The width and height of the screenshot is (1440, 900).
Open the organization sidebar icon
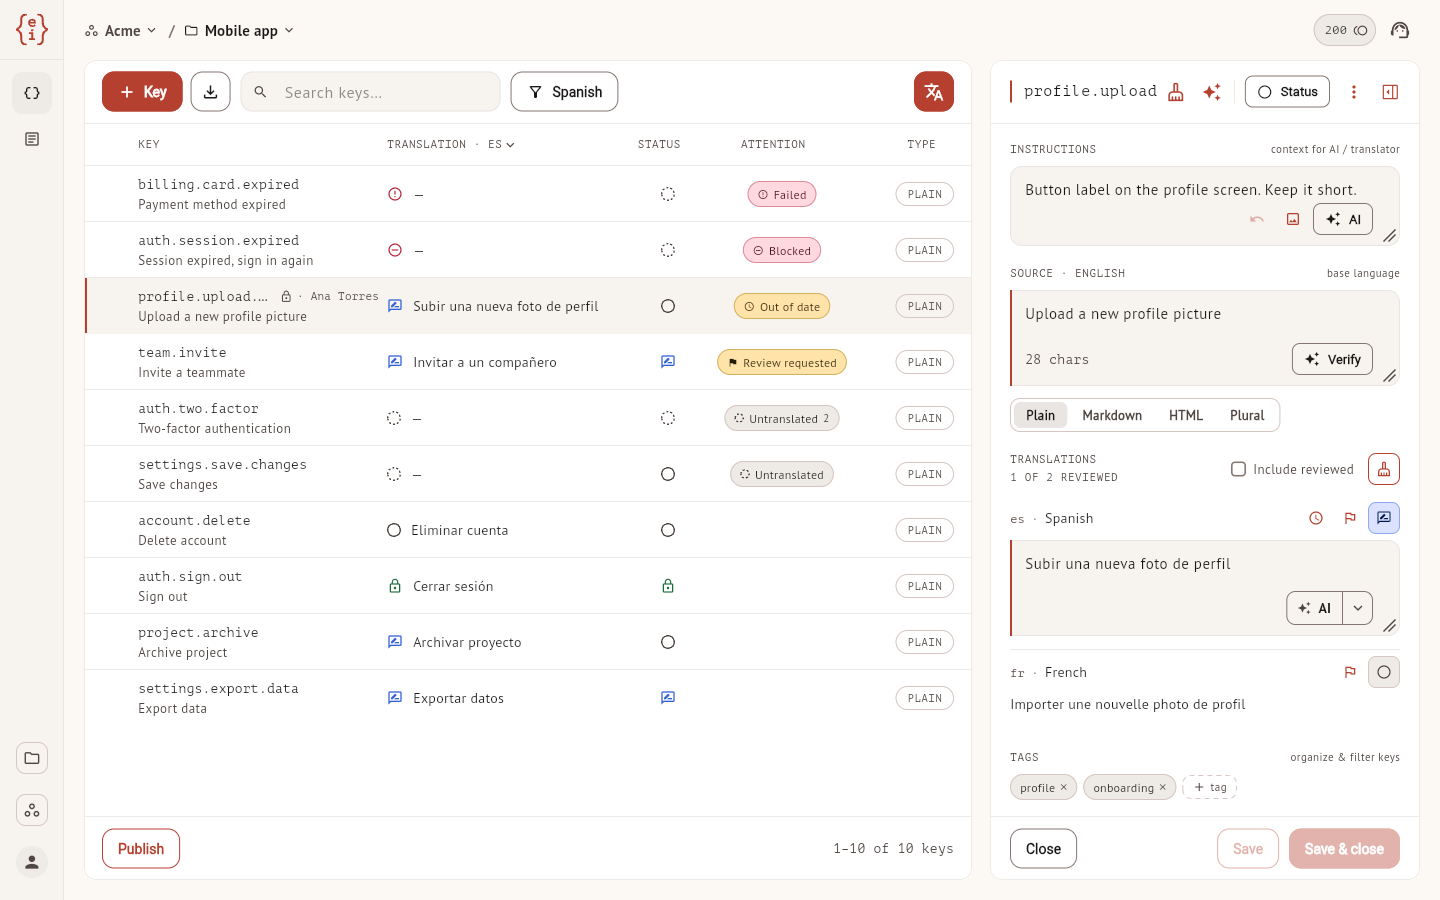point(32,810)
